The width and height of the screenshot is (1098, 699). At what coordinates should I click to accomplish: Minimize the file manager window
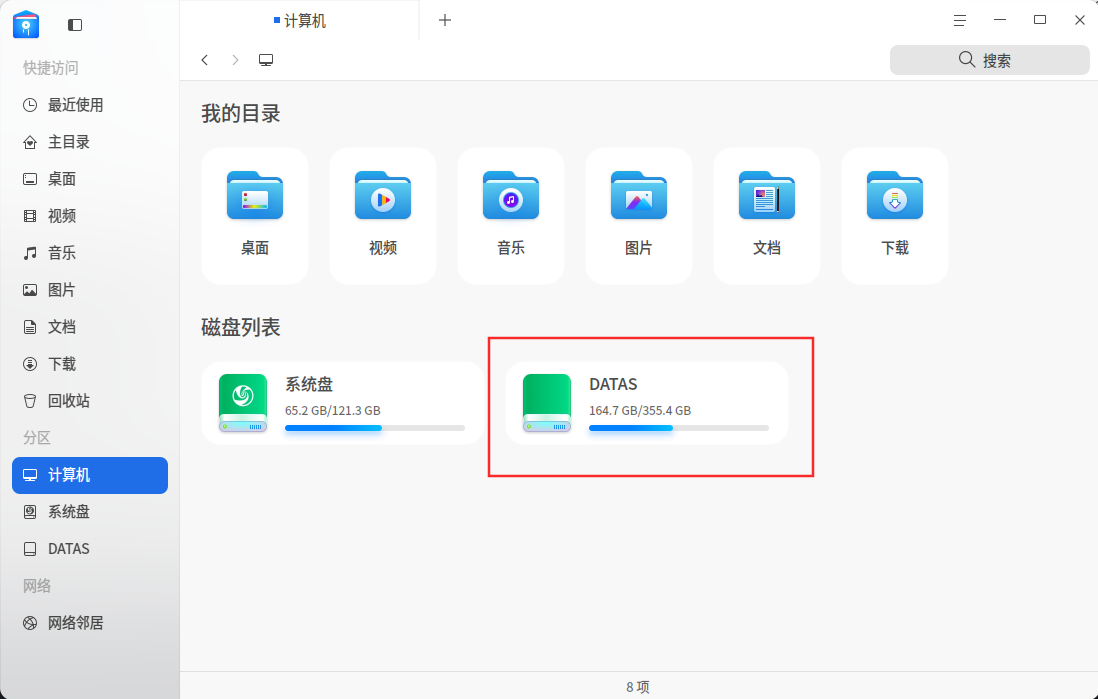coord(1000,20)
